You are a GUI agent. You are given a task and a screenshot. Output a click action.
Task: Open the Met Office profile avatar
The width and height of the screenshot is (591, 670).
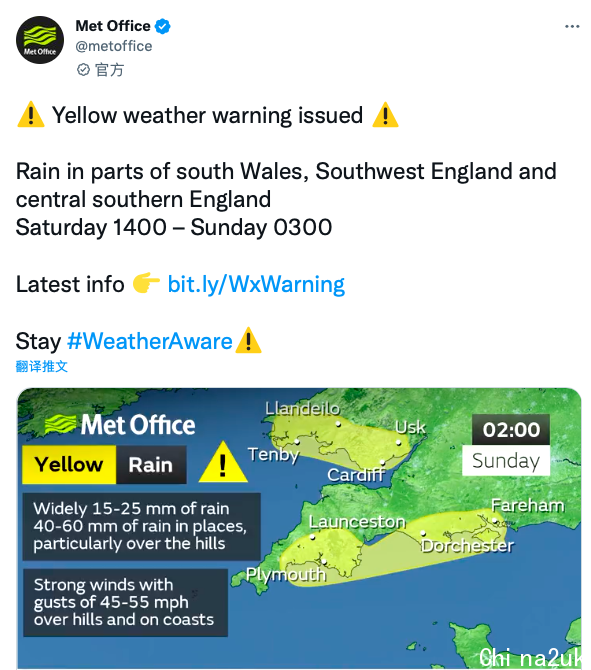[40, 40]
